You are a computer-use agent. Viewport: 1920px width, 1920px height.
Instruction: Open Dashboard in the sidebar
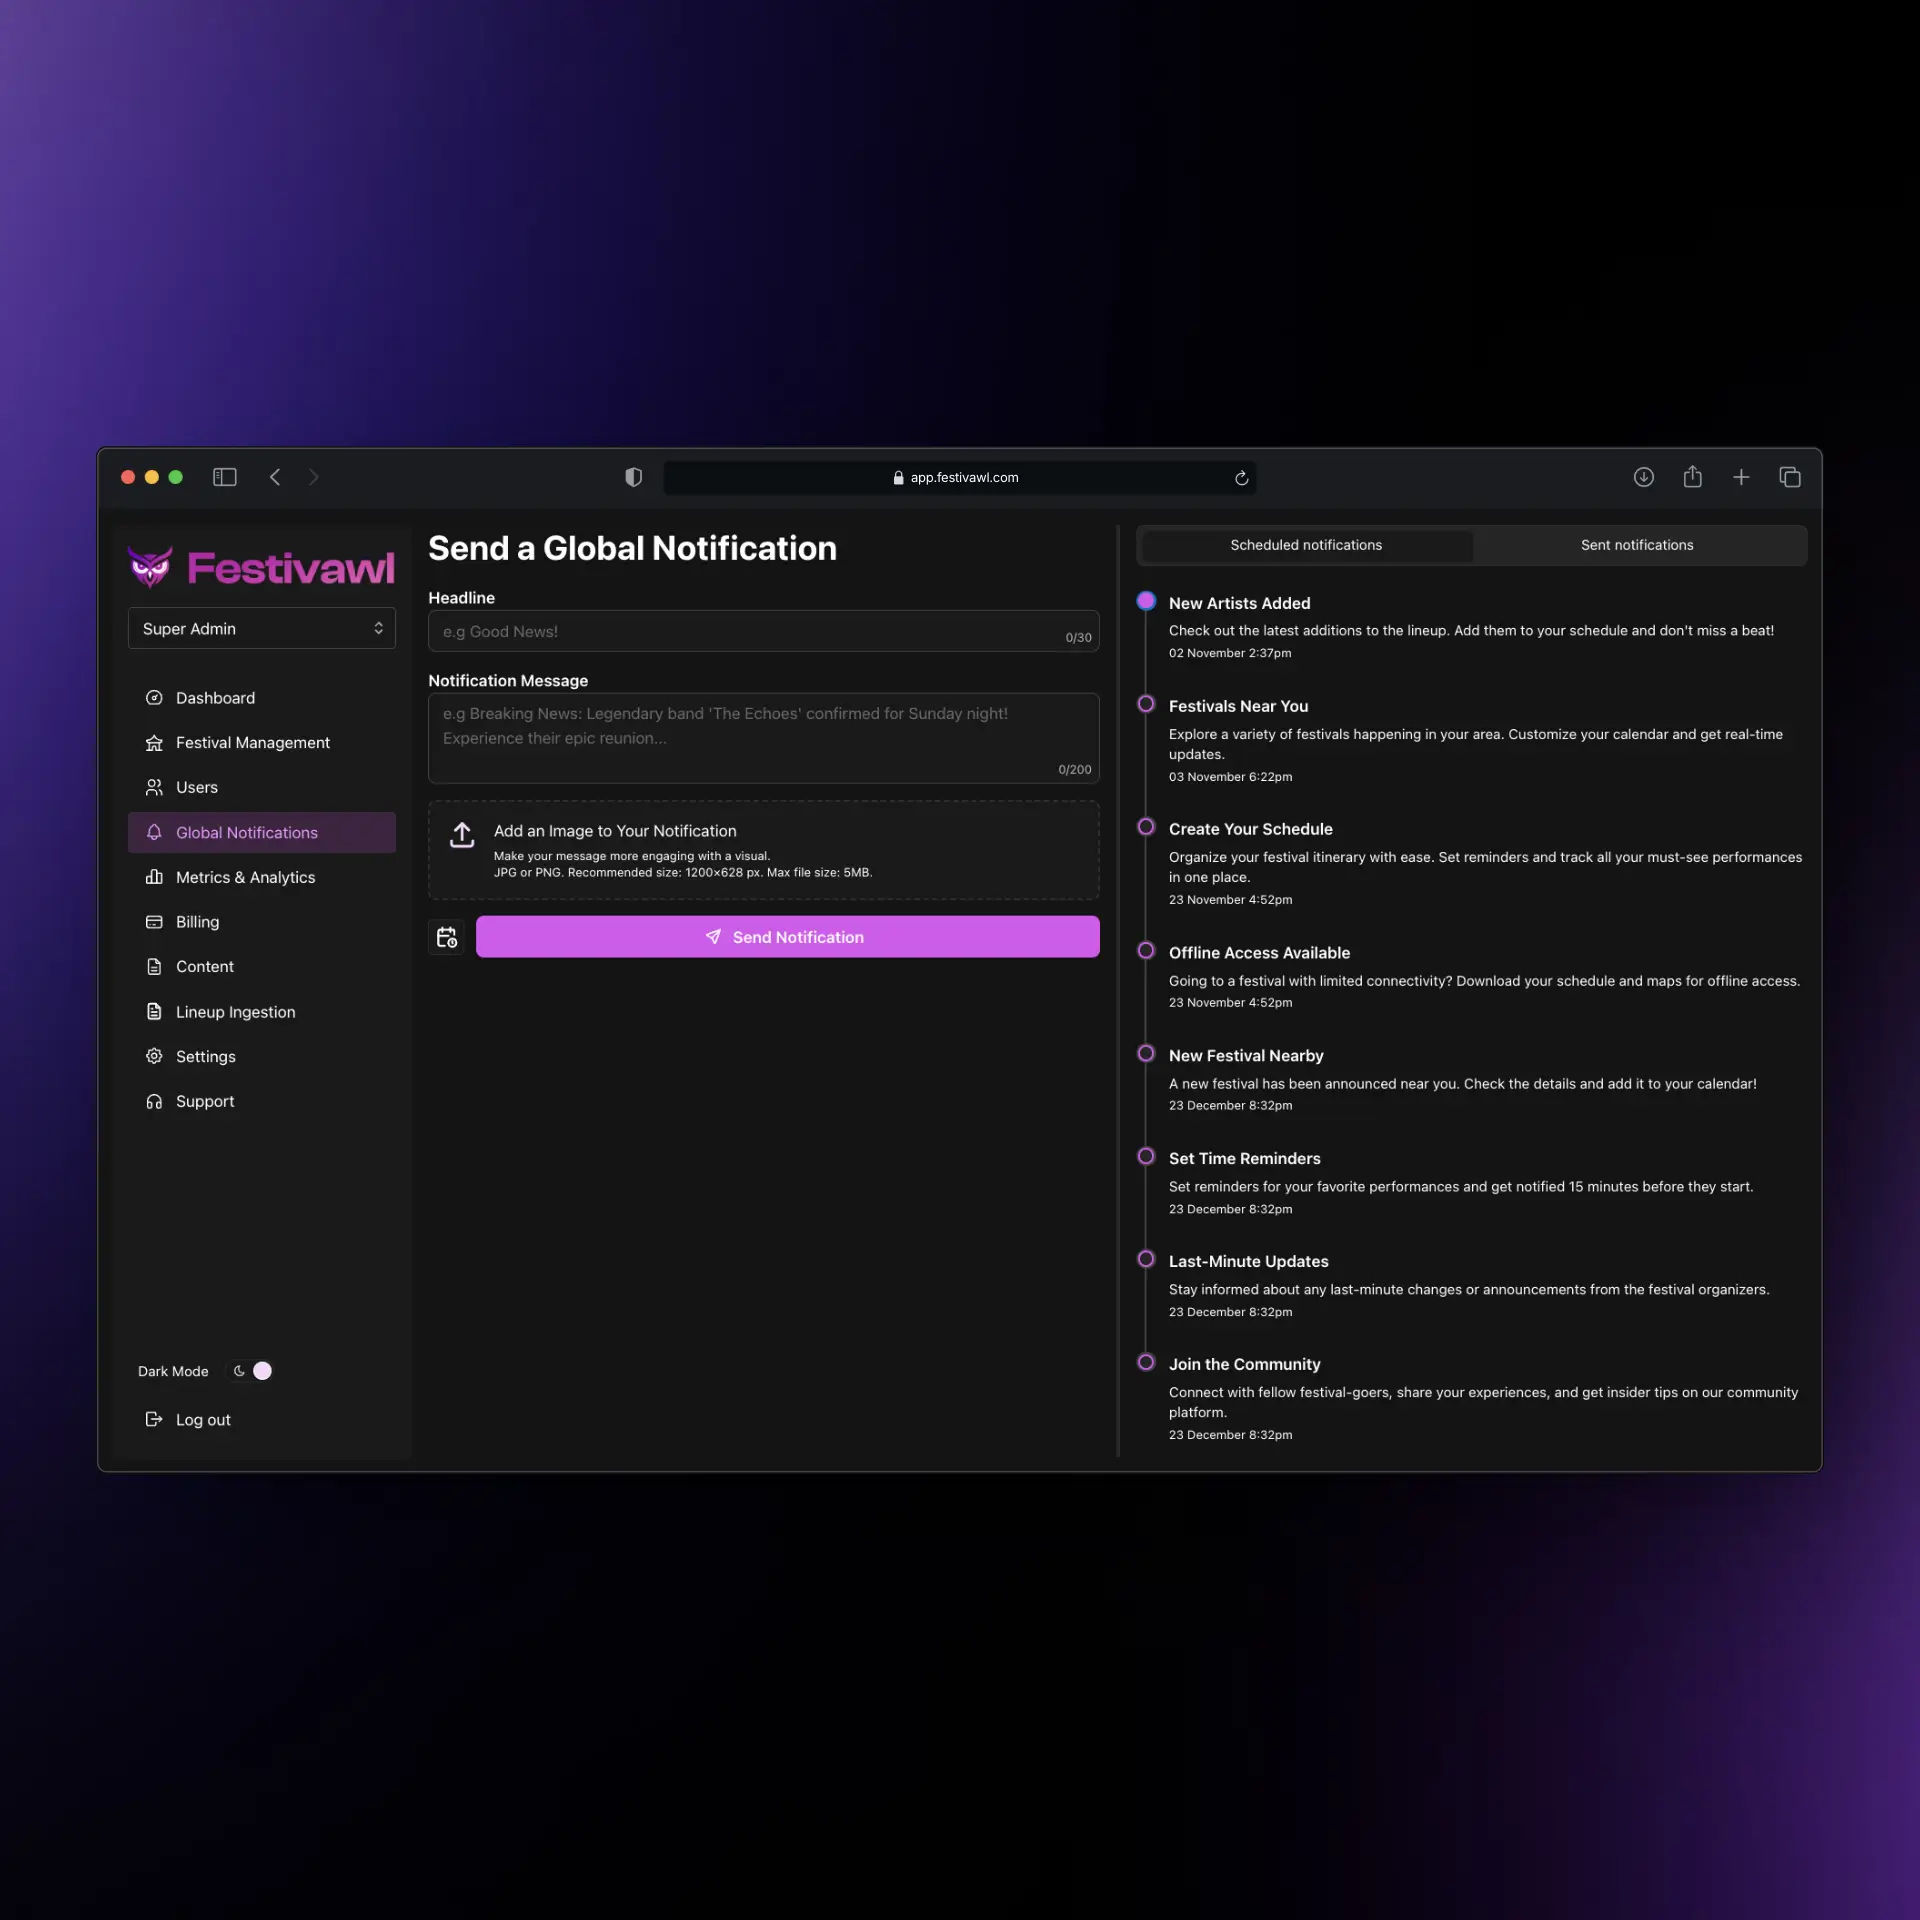[262, 698]
